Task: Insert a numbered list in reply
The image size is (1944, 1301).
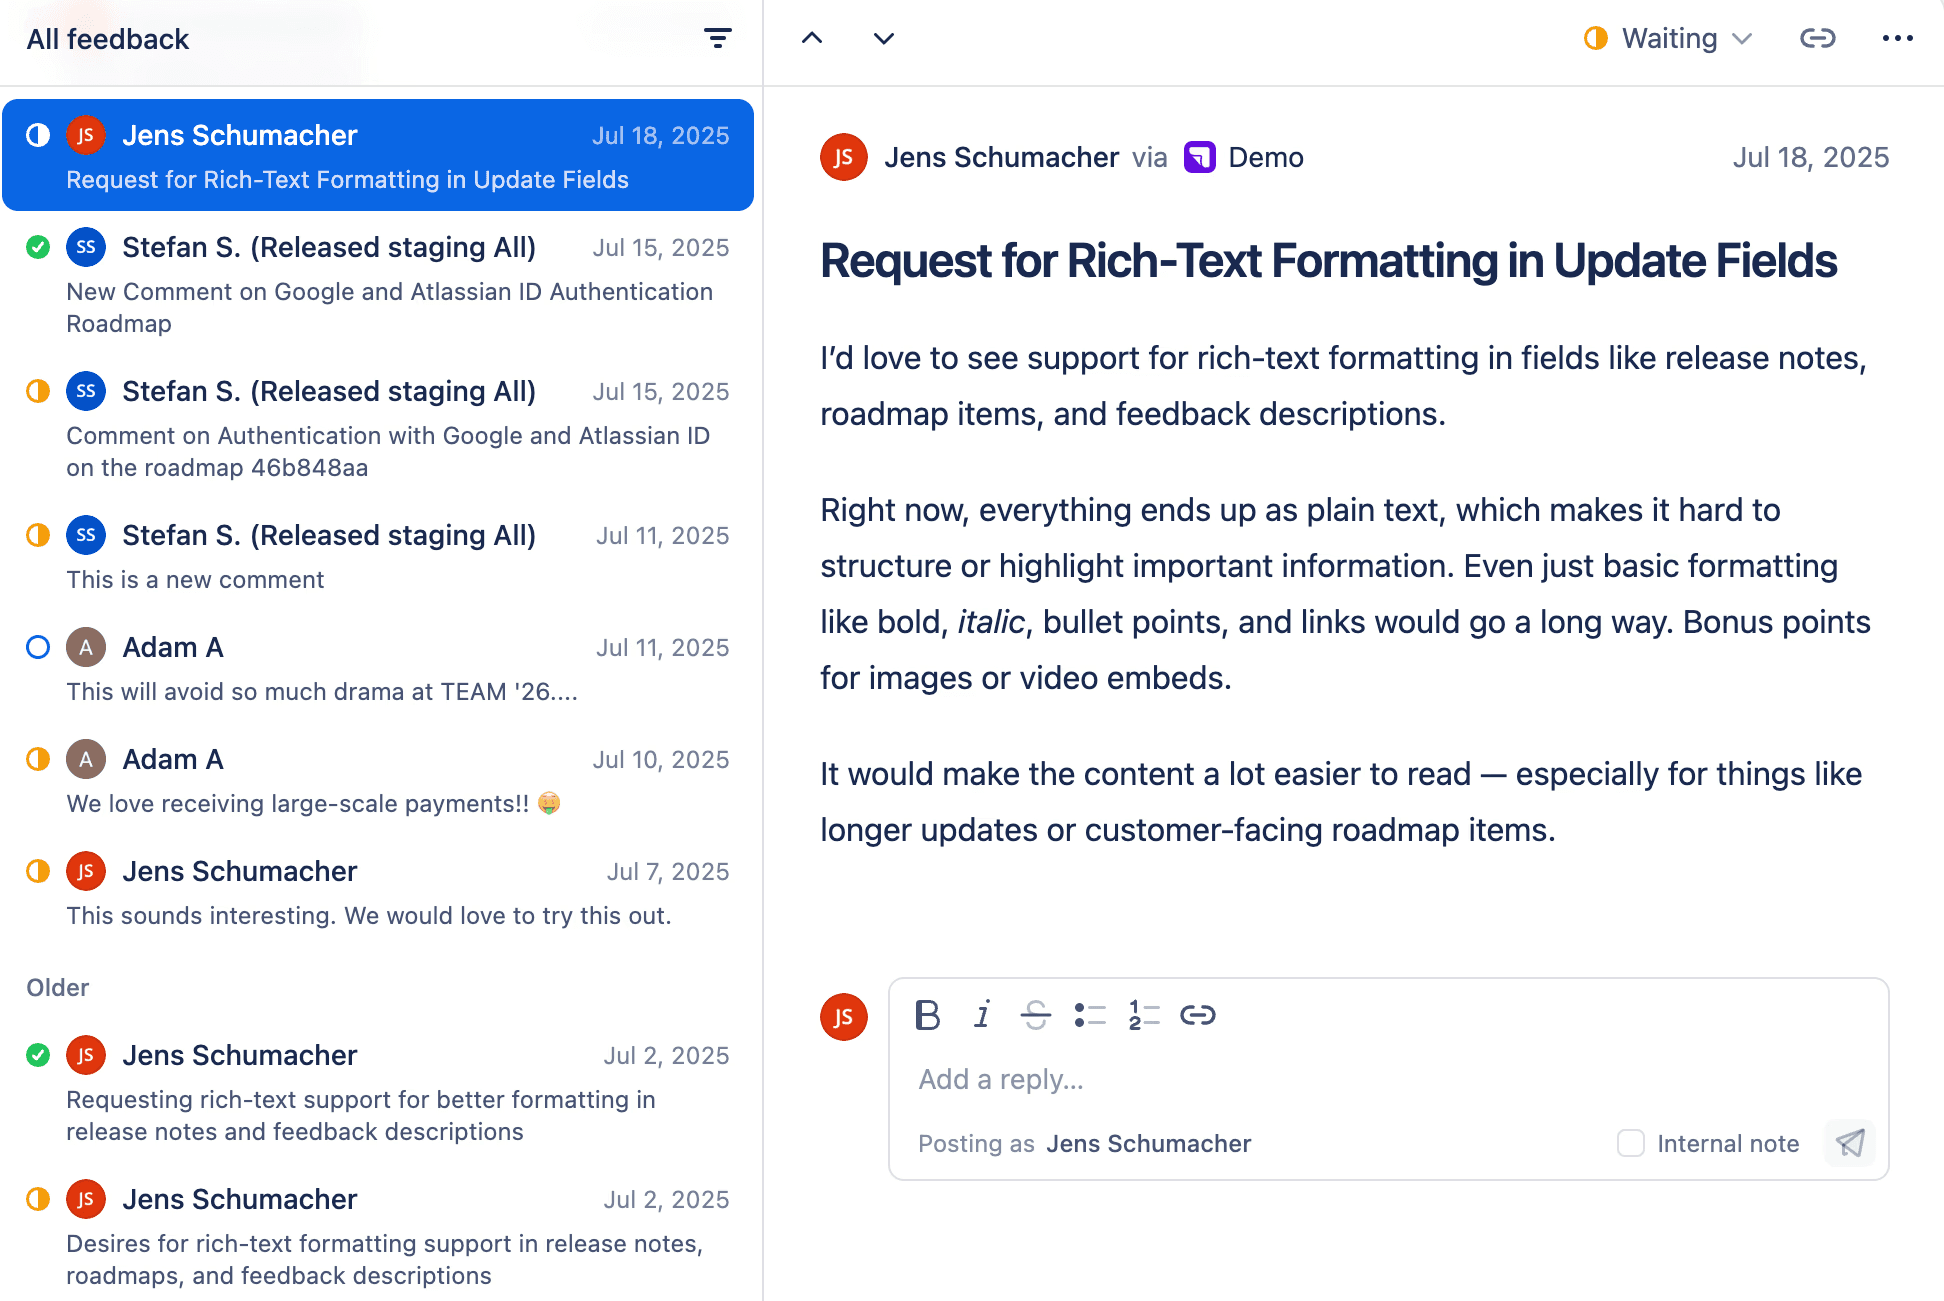Action: (1143, 1015)
